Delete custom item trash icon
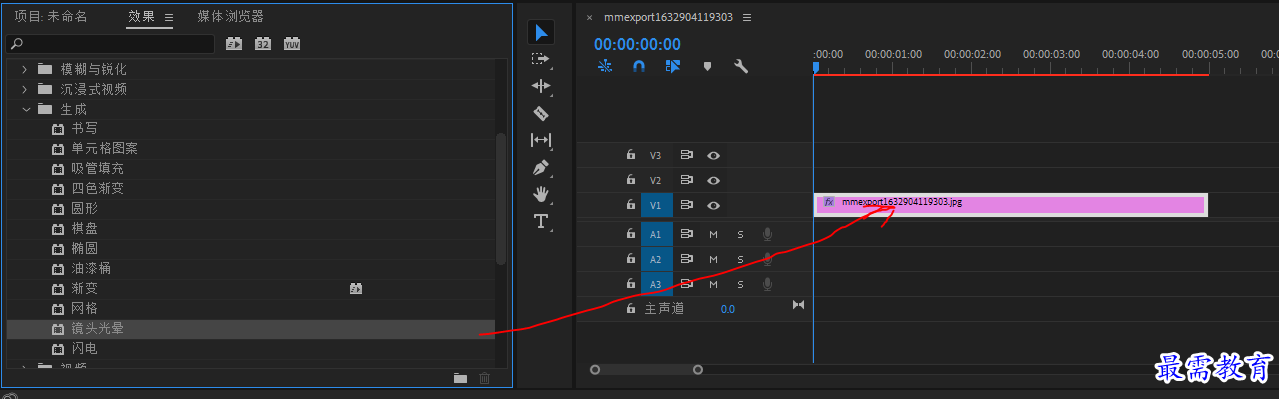 (x=485, y=378)
